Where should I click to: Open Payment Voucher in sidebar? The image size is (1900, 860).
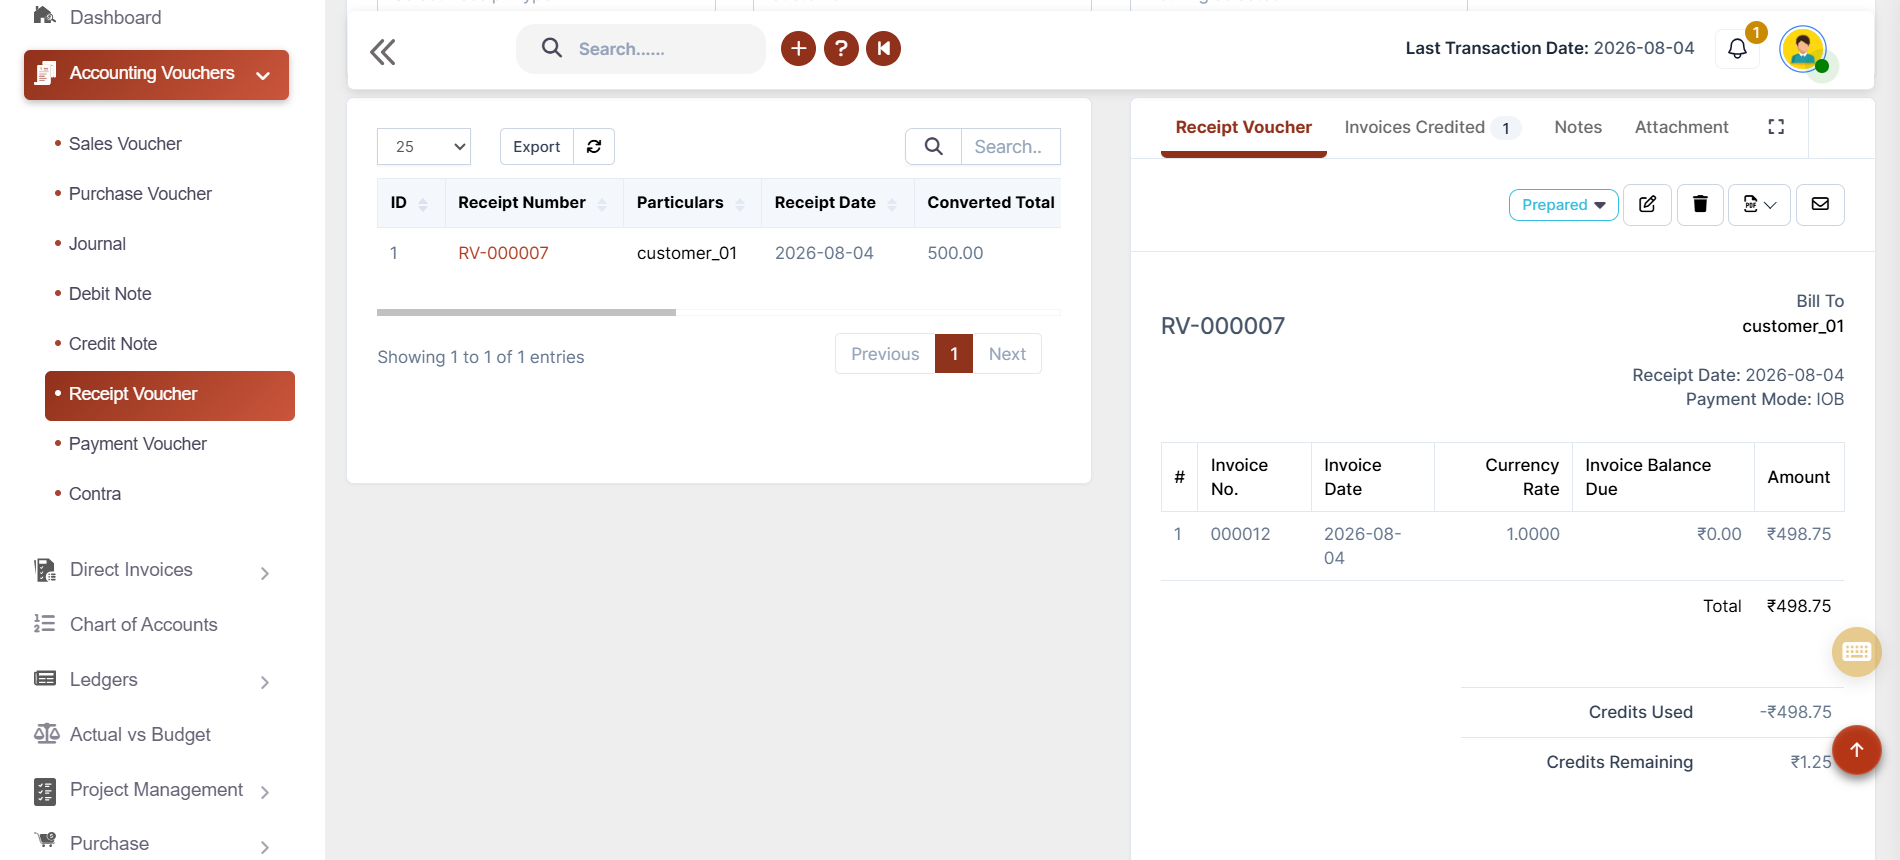(138, 444)
